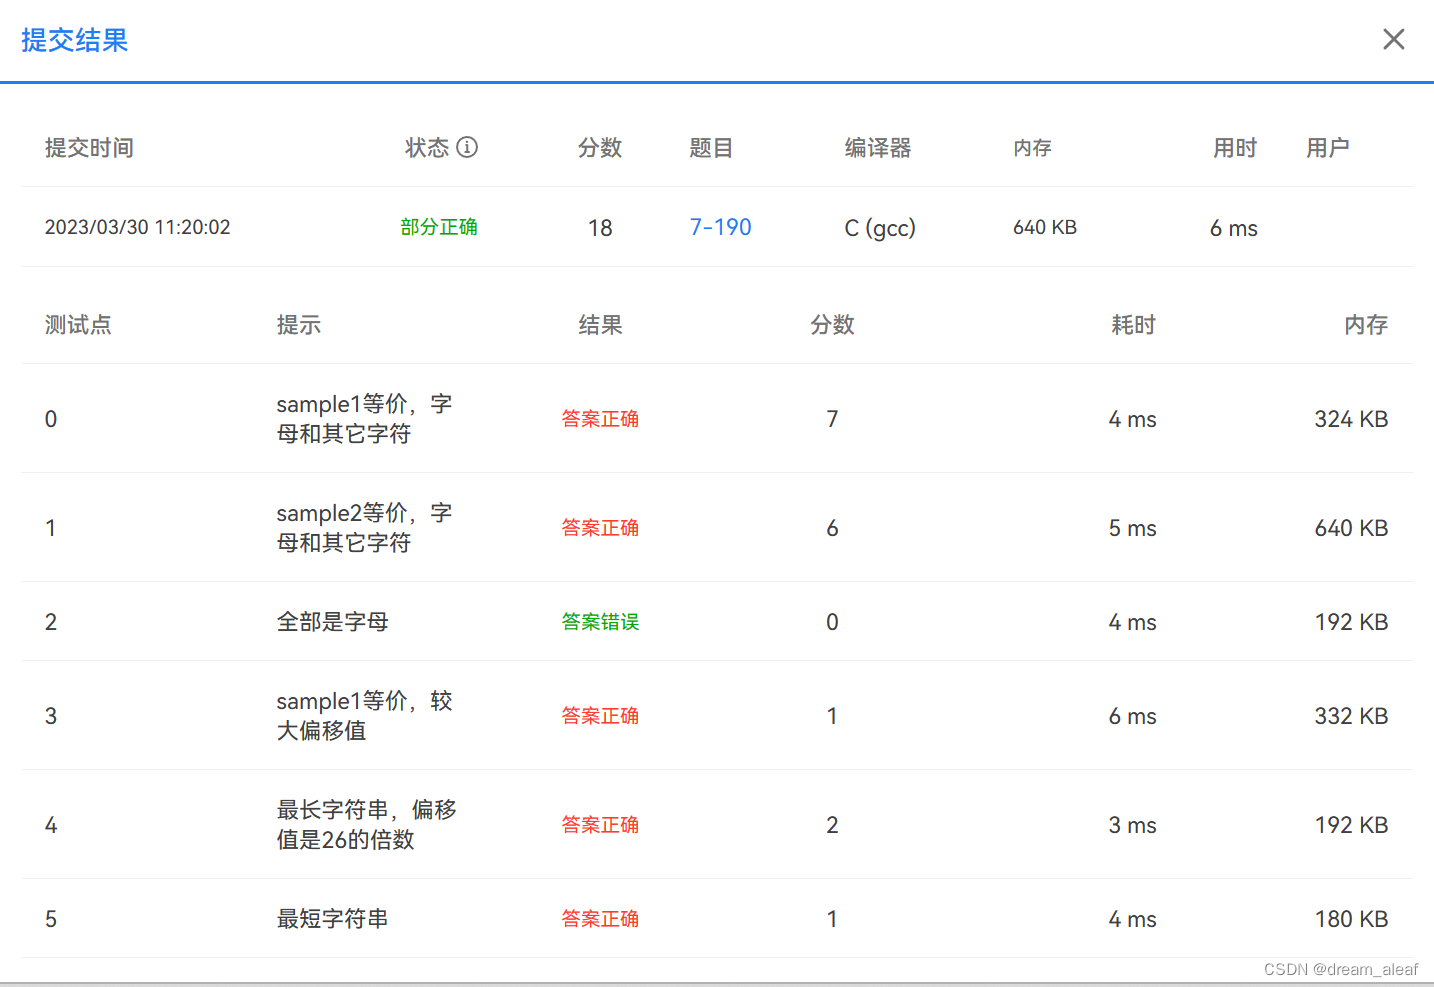Viewport: 1434px width, 987px height.
Task: Click test point number 5
Action: coord(51,919)
